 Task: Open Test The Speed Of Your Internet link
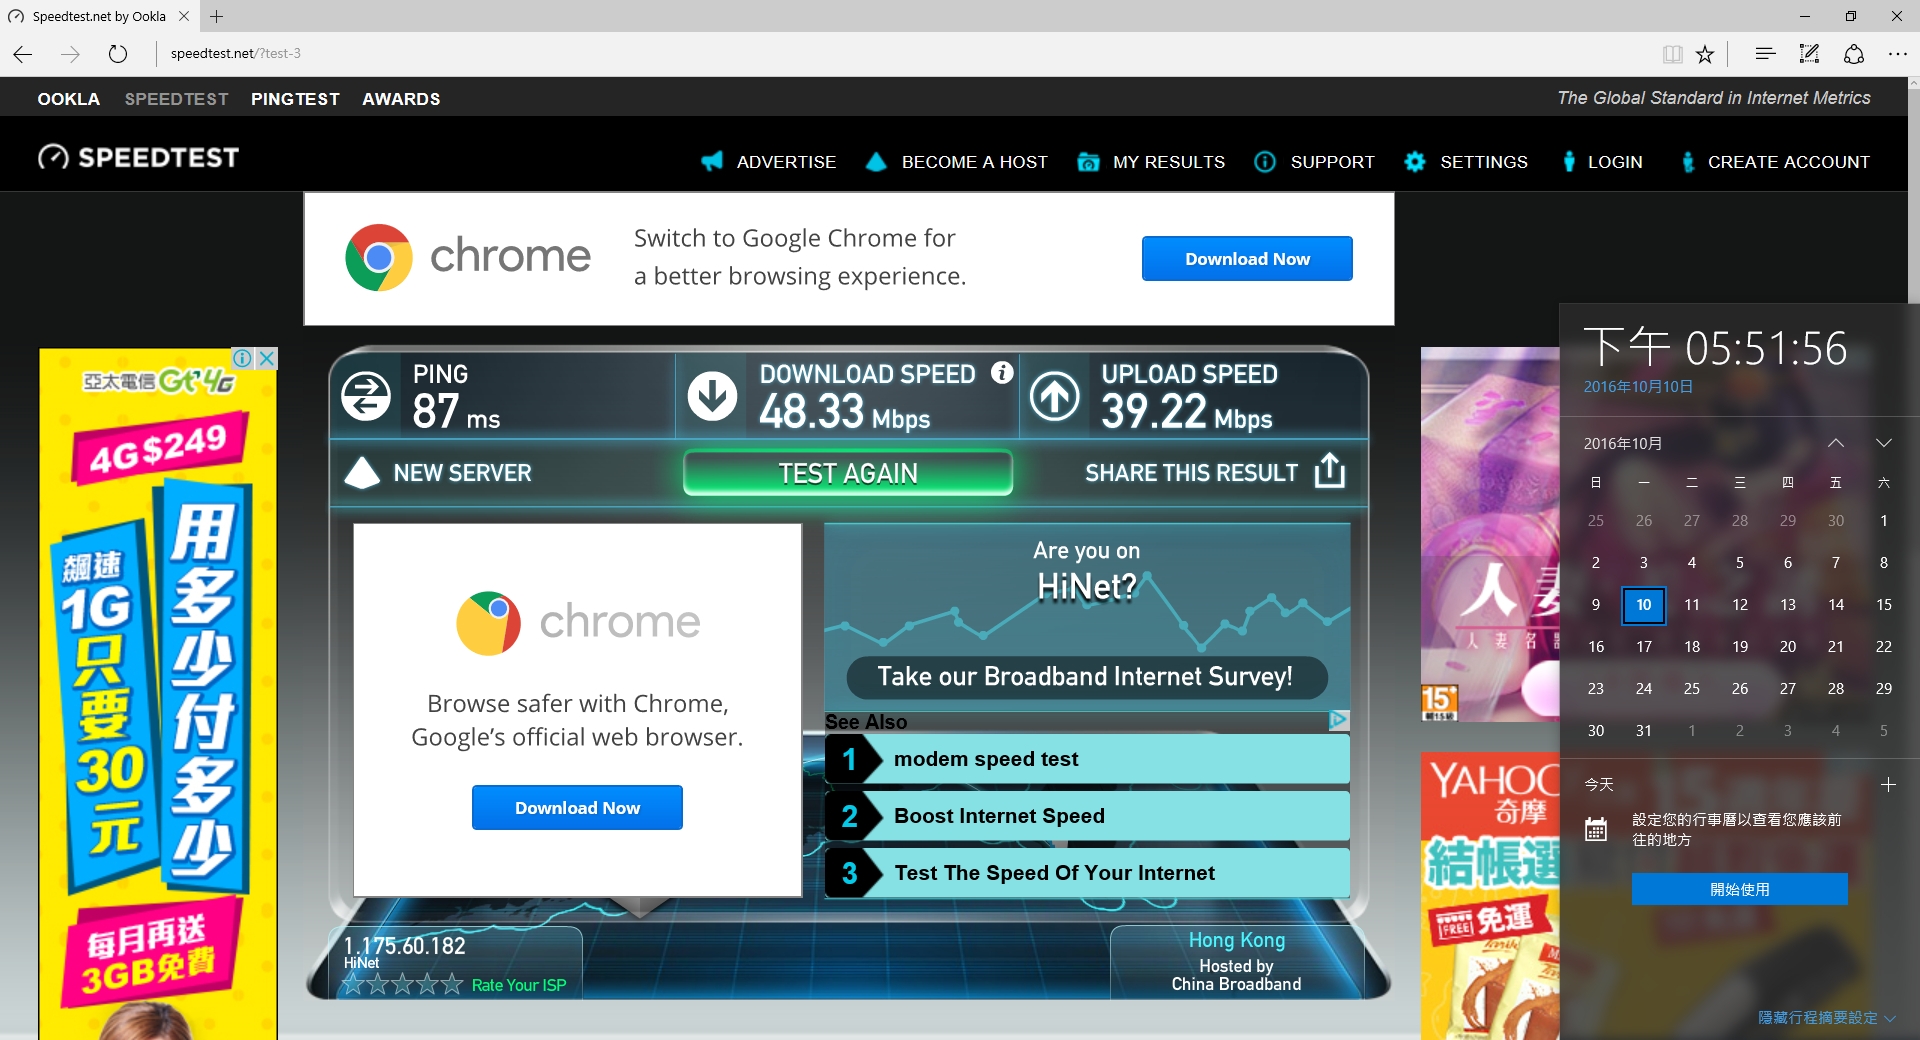pyautogui.click(x=1086, y=873)
